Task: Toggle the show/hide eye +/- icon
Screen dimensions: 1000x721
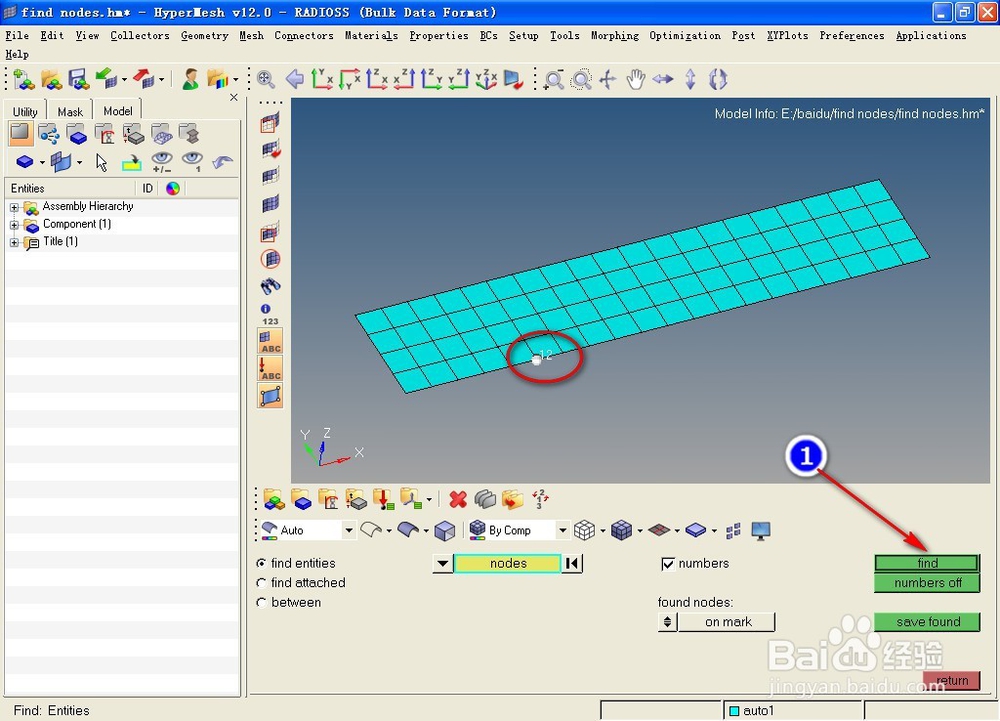Action: tap(162, 162)
